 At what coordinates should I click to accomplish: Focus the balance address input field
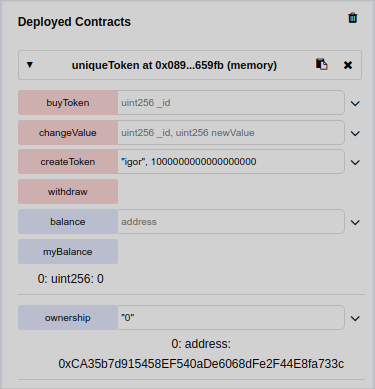[231, 222]
